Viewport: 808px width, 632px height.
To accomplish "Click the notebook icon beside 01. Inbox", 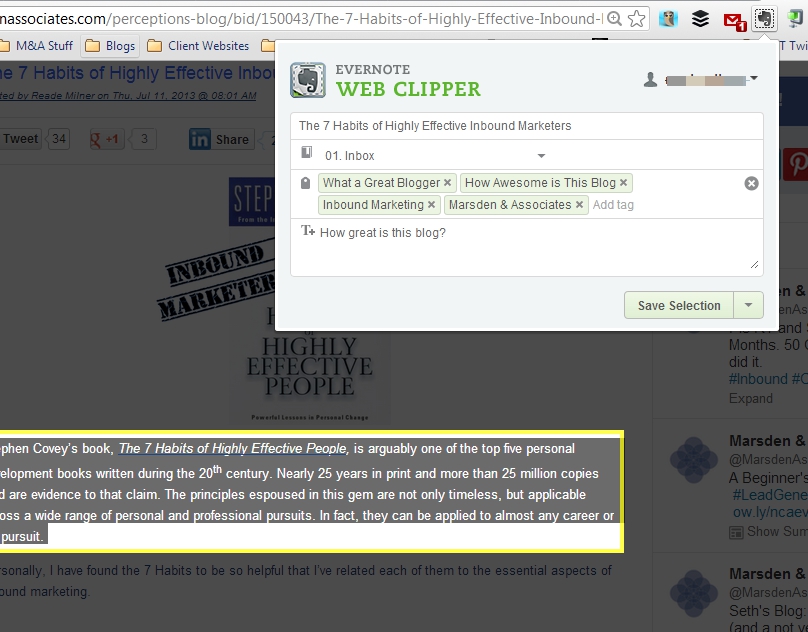I will click(307, 152).
